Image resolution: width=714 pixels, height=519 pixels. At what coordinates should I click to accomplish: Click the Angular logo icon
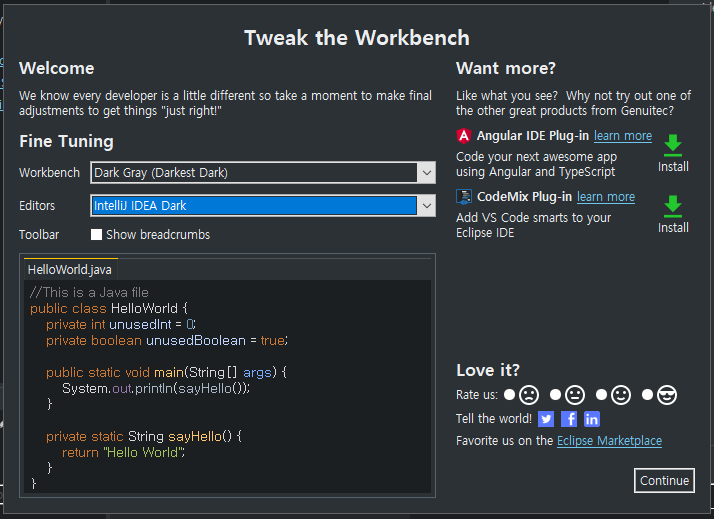[x=464, y=136]
